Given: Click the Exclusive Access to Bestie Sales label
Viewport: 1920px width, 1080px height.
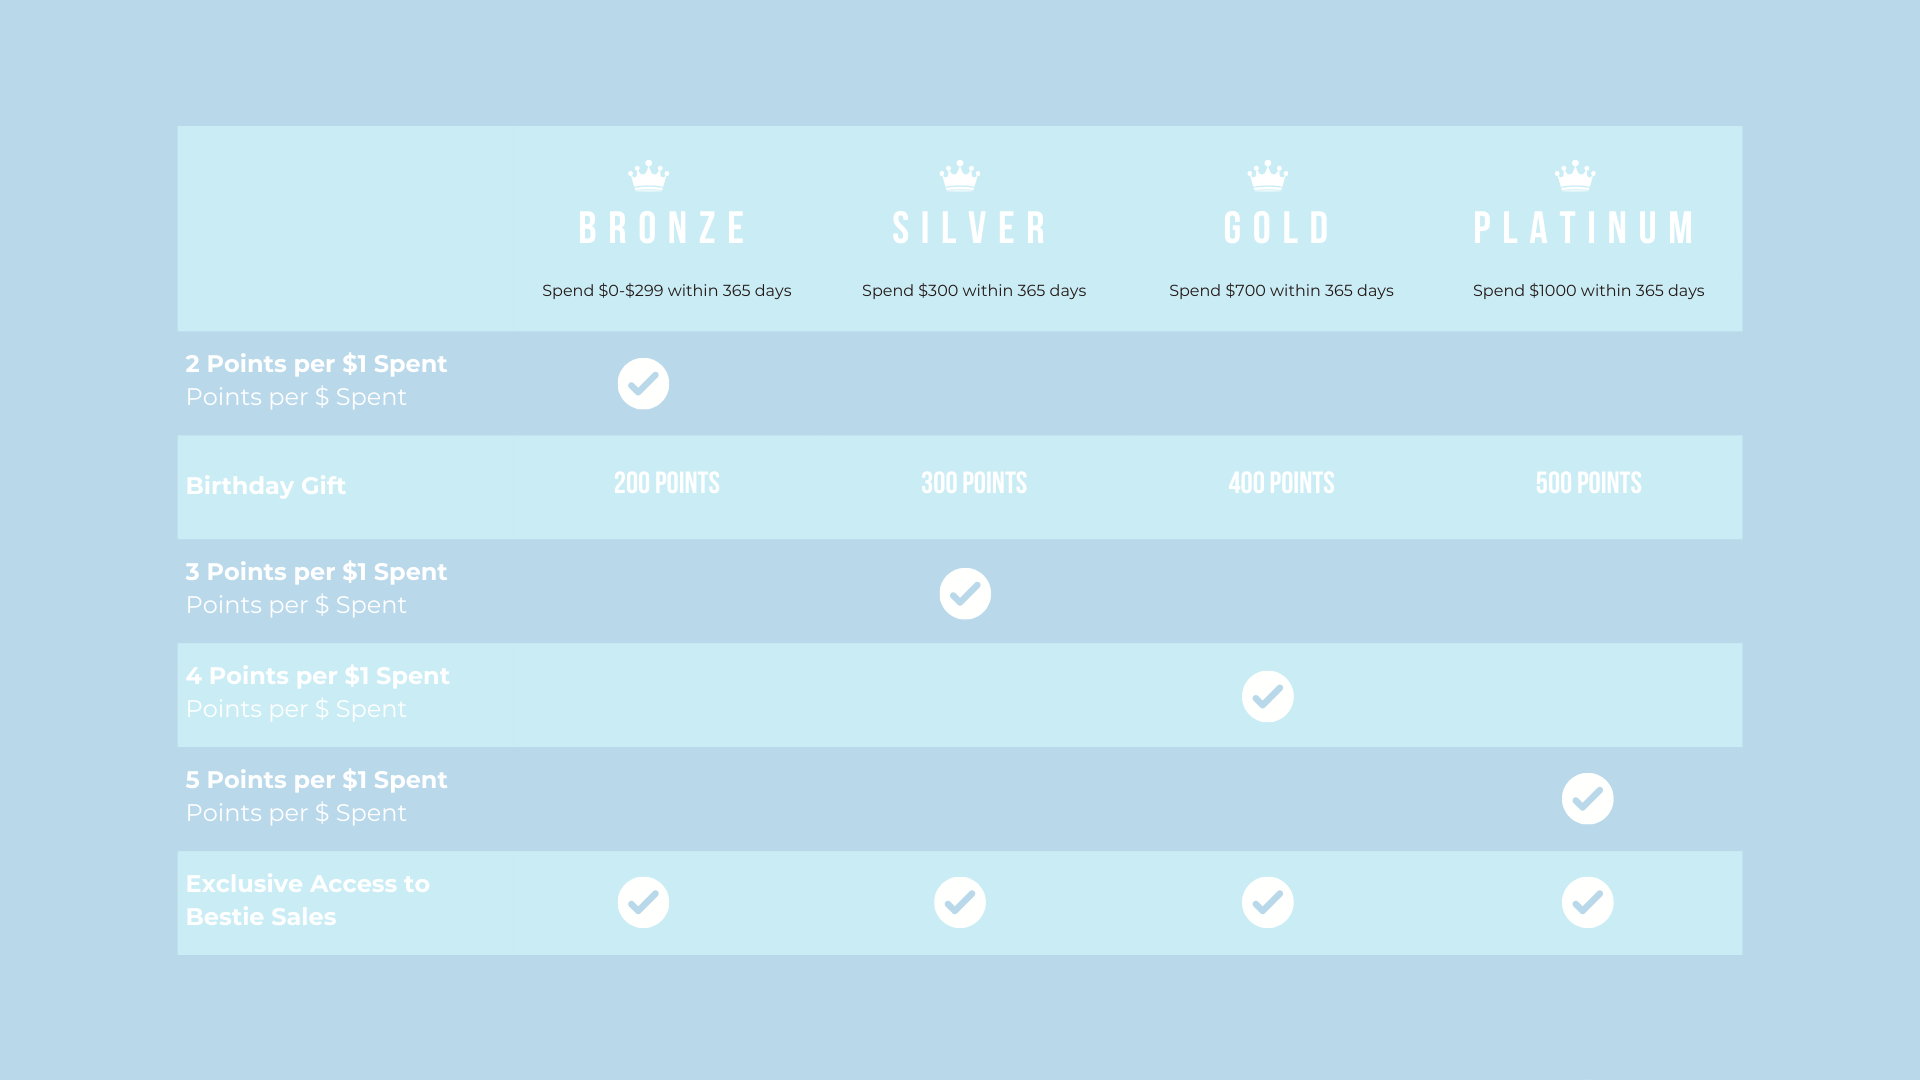Looking at the screenshot, I should coord(308,900).
